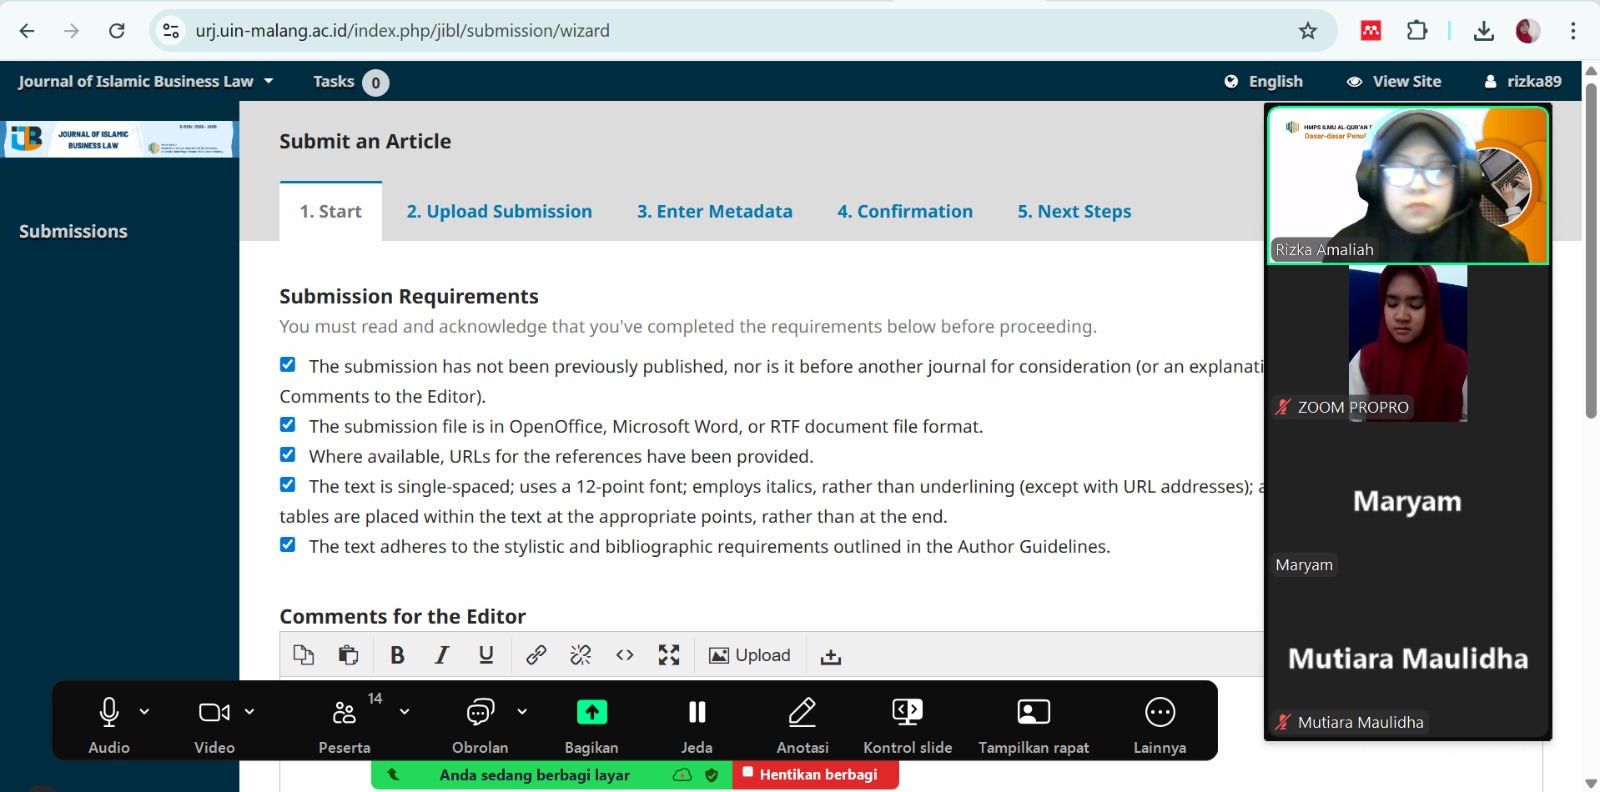Open the 3. Enter Metadata tab
Image resolution: width=1600 pixels, height=792 pixels.
tap(714, 211)
